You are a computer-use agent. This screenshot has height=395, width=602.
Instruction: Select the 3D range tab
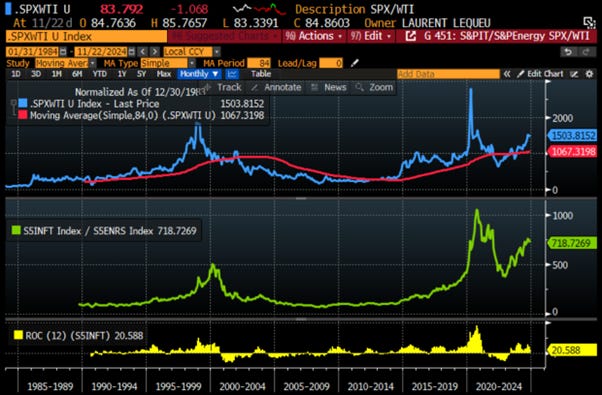36,74
